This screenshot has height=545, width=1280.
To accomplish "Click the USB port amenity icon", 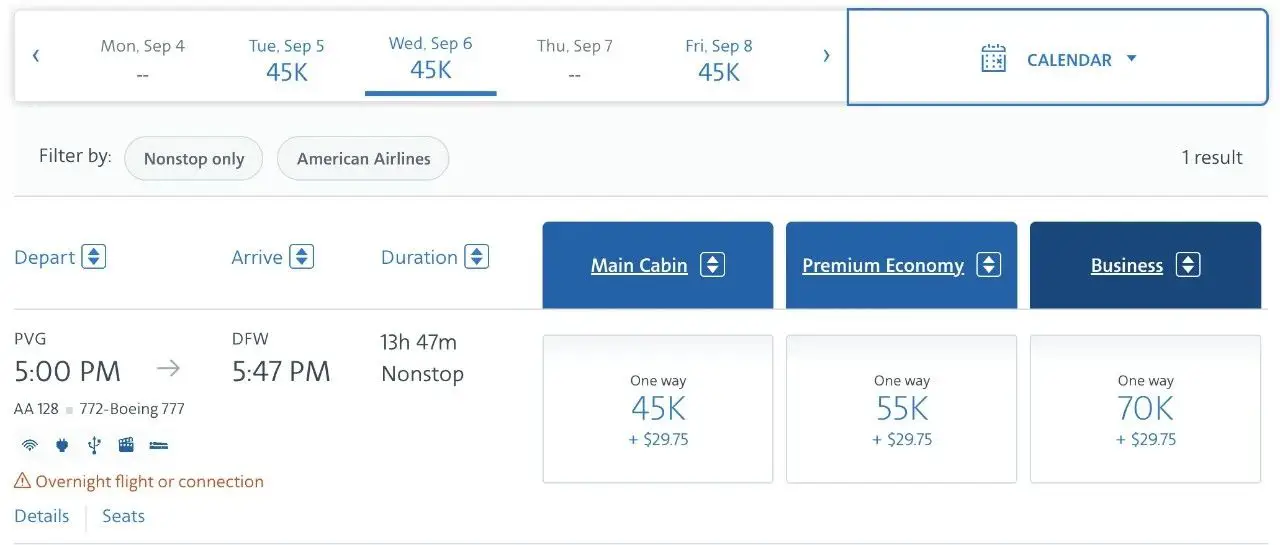I will pos(94,445).
